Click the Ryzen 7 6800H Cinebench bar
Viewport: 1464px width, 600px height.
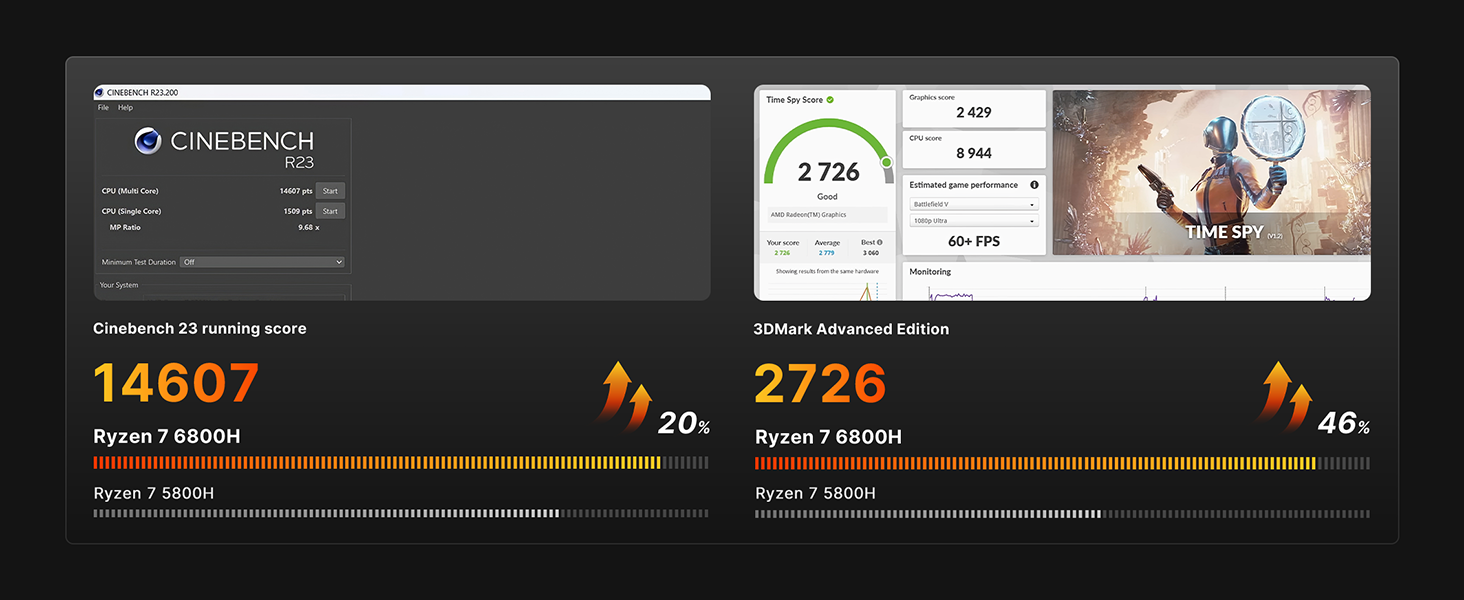tap(401, 463)
